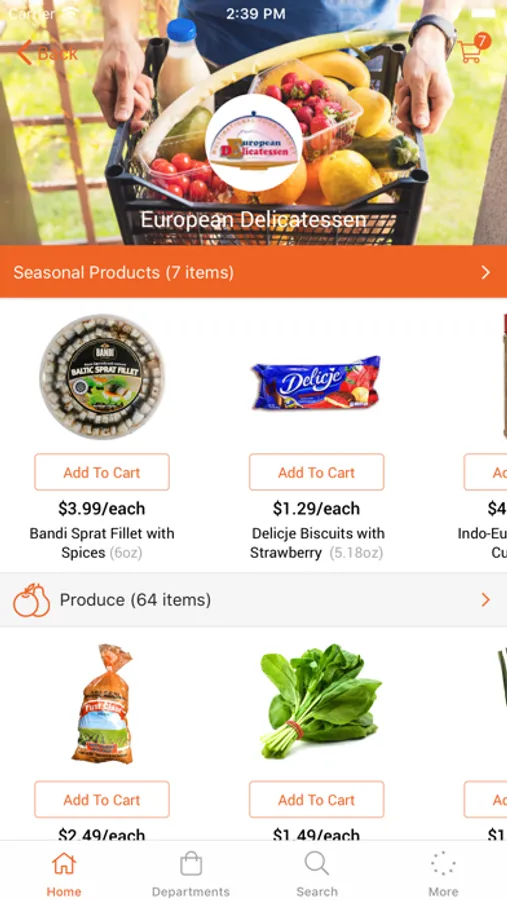Add the spinach bunch to cart
Image resolution: width=507 pixels, height=900 pixels.
(316, 800)
